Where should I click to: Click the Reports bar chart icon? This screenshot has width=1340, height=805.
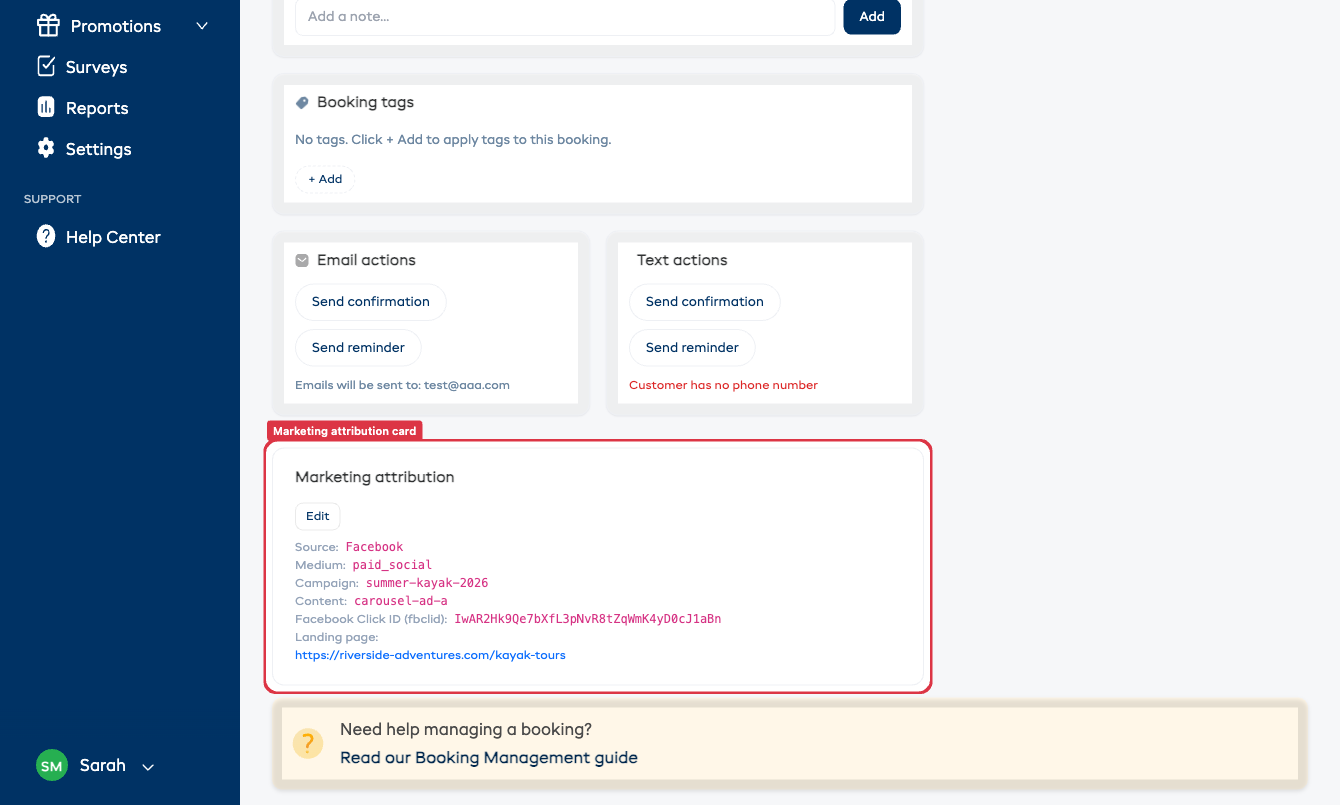click(x=46, y=107)
